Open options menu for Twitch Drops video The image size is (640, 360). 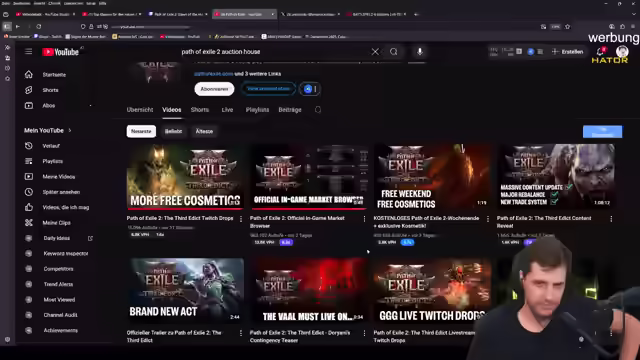(x=241, y=219)
